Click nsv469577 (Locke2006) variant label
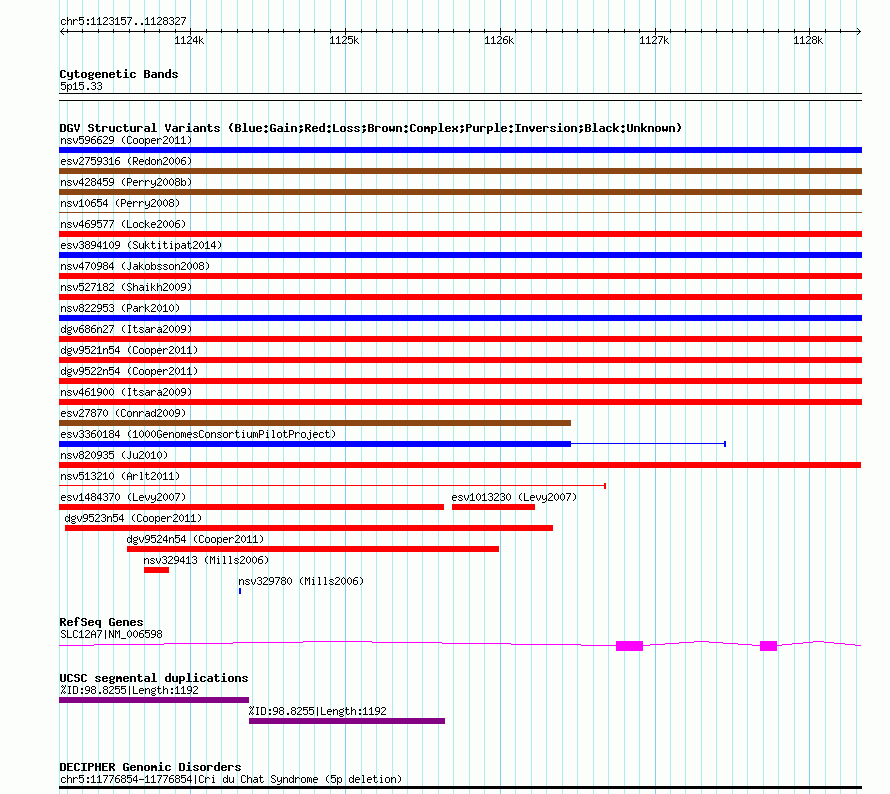 (x=123, y=224)
